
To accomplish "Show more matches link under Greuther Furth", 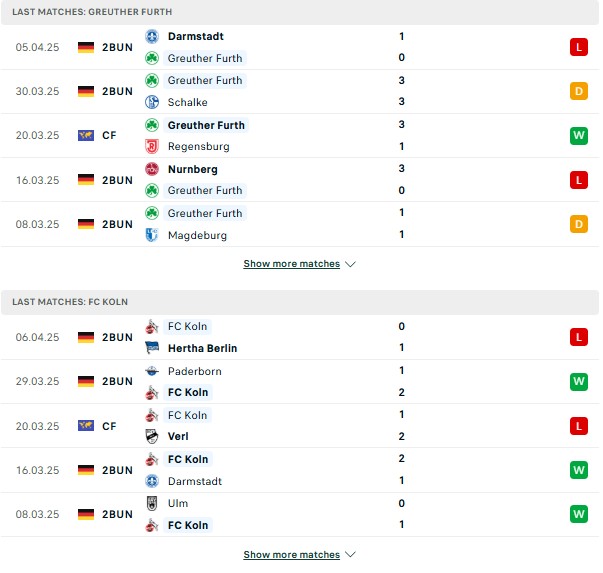I will click(x=292, y=264).
